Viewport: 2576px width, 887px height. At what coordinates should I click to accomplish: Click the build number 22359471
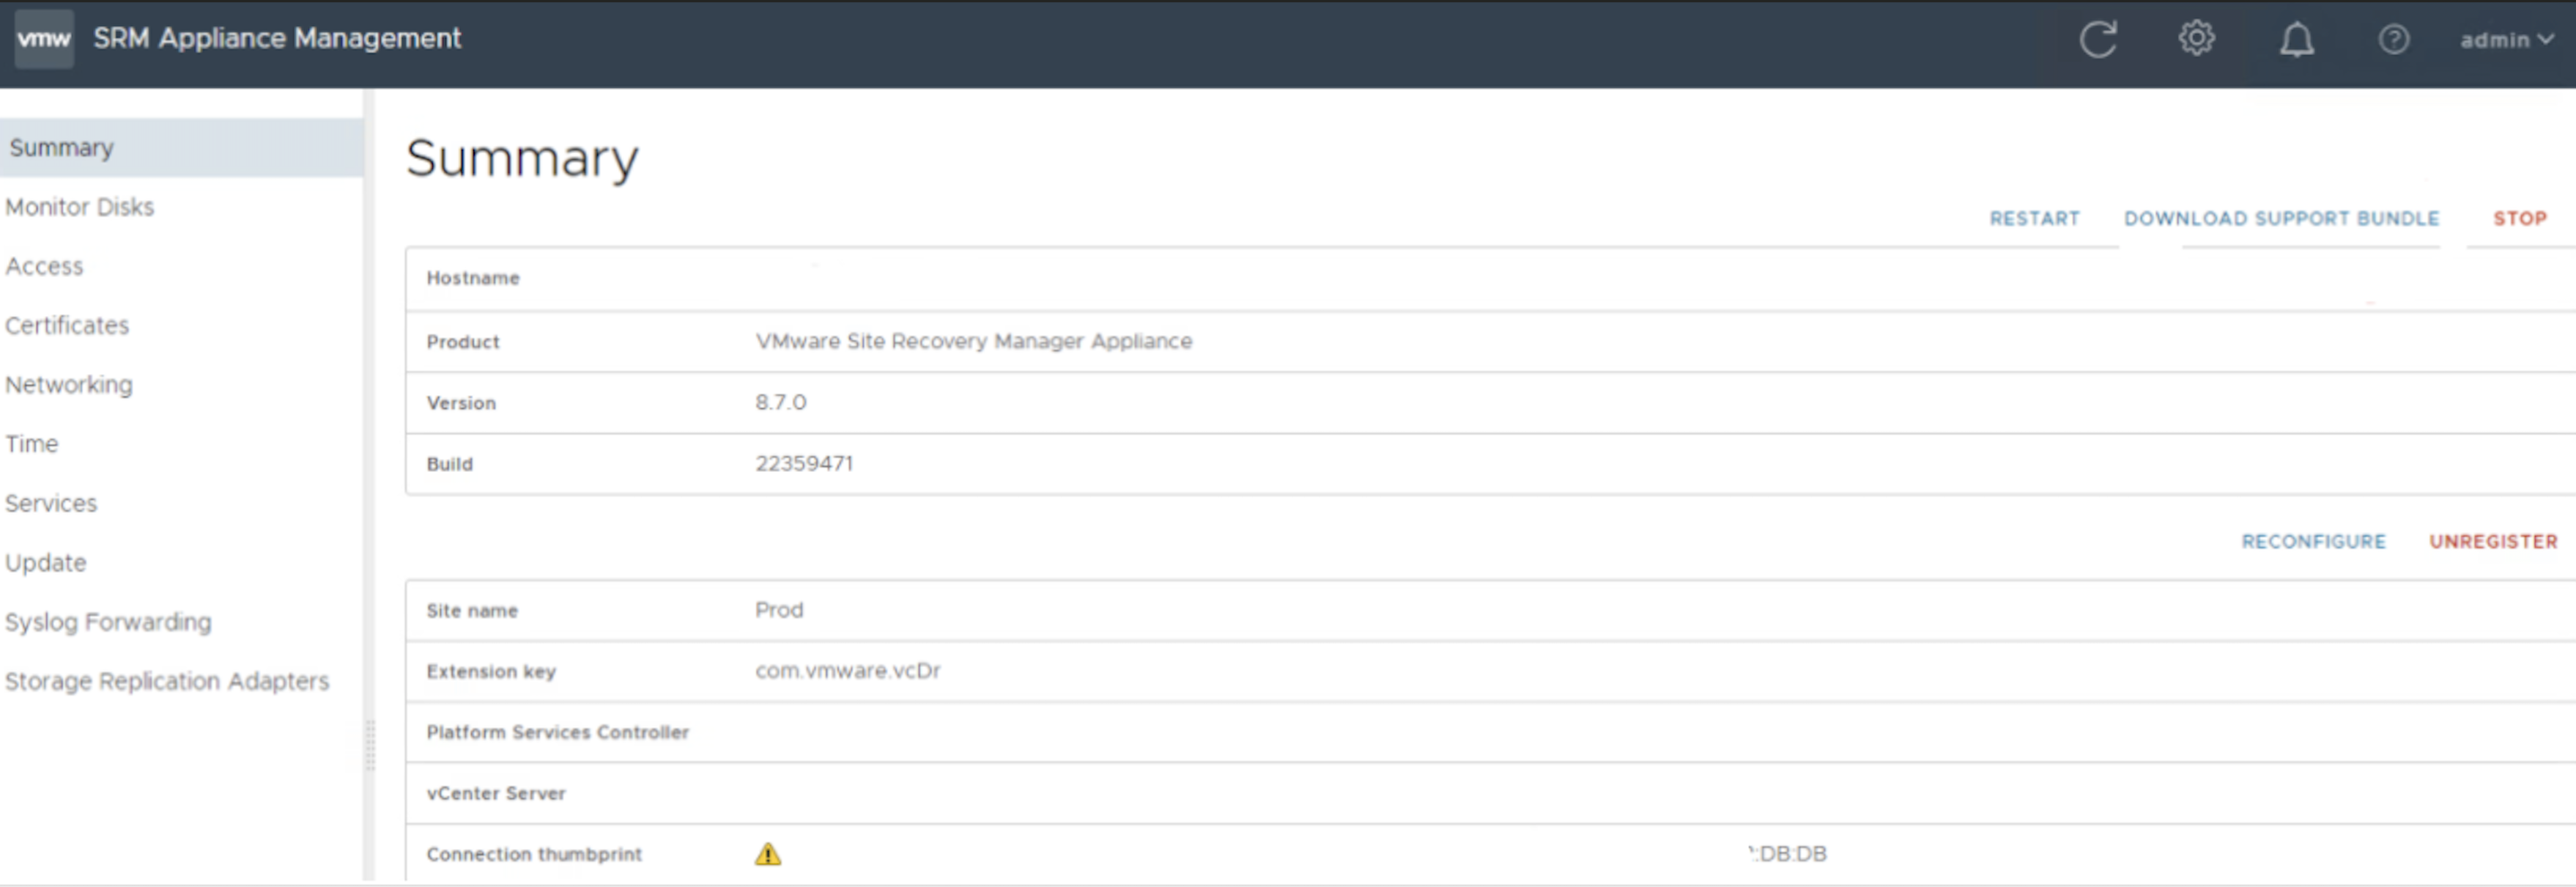tap(804, 464)
